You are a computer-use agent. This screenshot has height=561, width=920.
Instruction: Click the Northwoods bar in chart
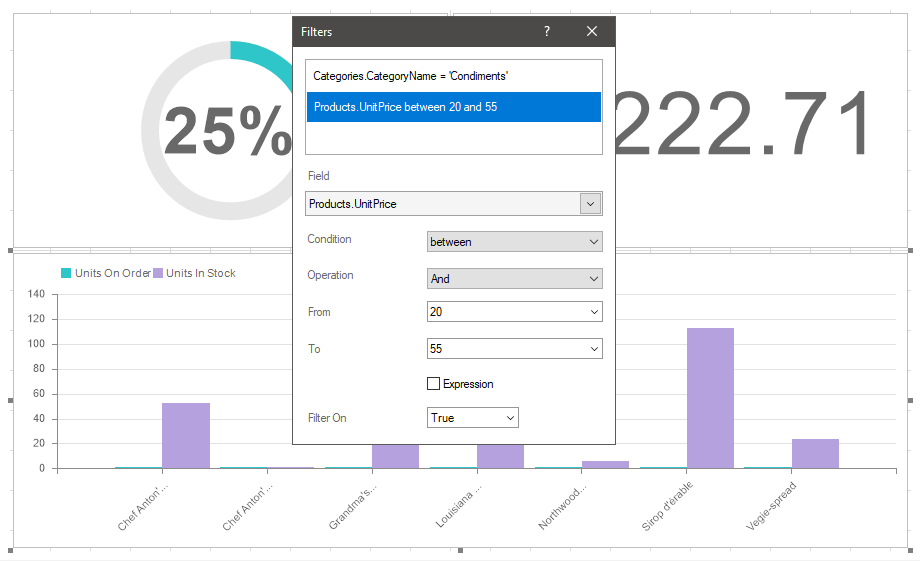coord(605,464)
